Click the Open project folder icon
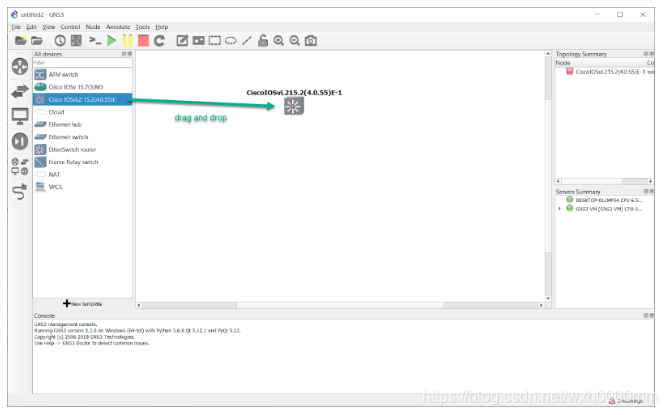The height and width of the screenshot is (415, 668). [37, 40]
